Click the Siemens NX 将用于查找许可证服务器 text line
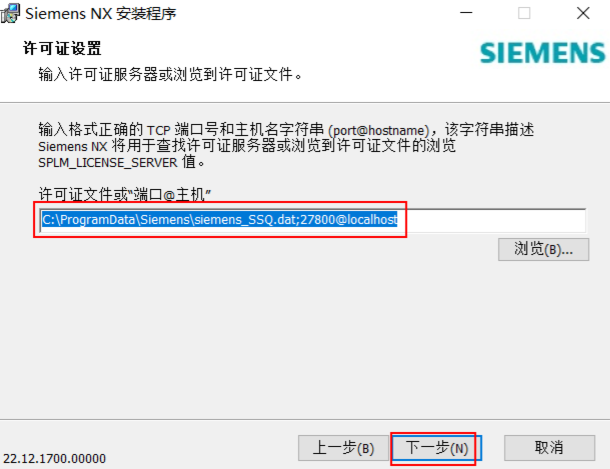Image resolution: width=610 pixels, height=469 pixels. [247, 146]
